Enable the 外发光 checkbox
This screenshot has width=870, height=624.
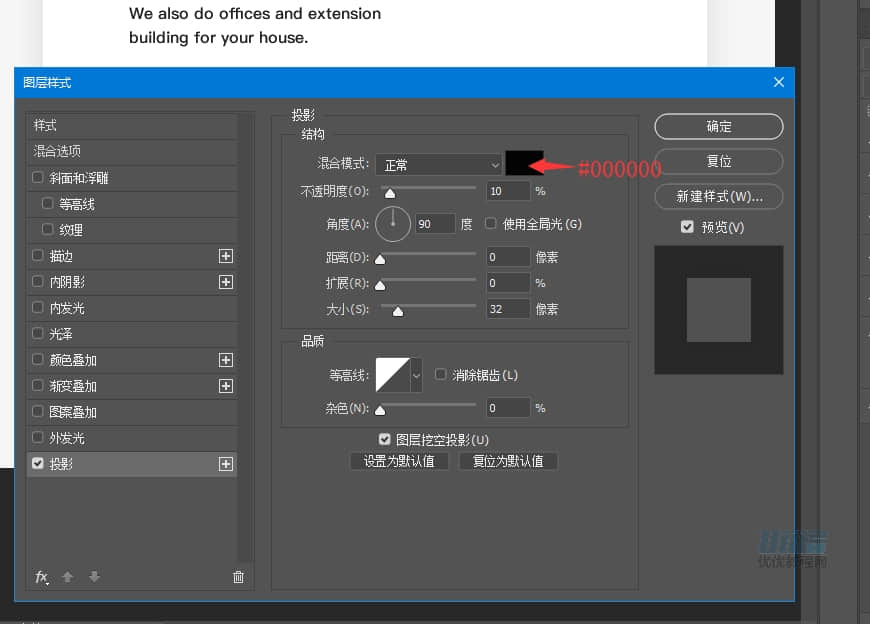[38, 438]
